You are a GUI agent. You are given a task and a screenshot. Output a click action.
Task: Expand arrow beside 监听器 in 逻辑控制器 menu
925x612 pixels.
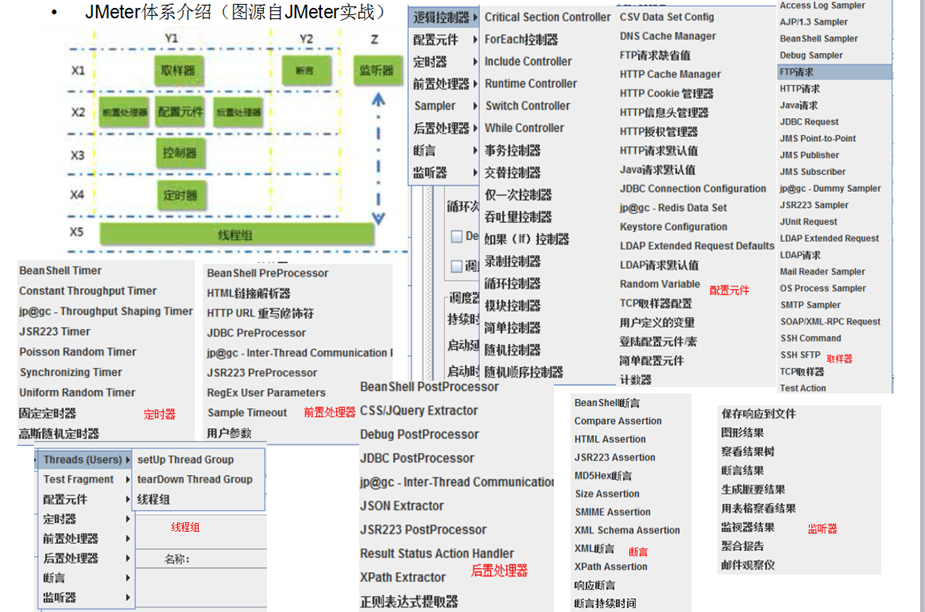(475, 173)
